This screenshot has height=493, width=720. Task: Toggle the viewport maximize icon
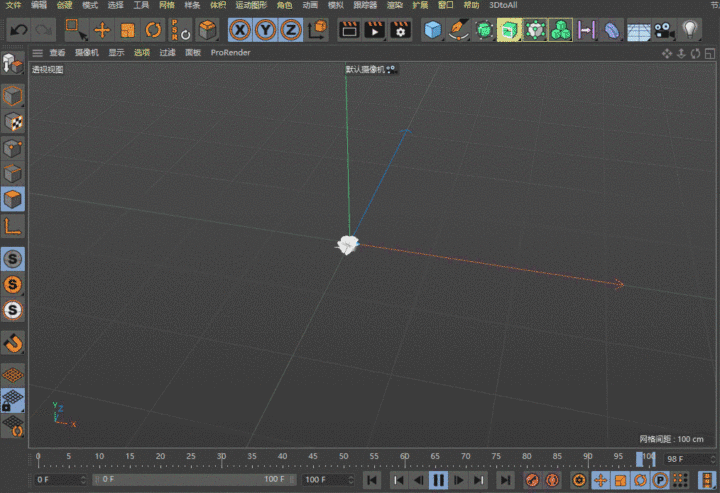[x=710, y=54]
